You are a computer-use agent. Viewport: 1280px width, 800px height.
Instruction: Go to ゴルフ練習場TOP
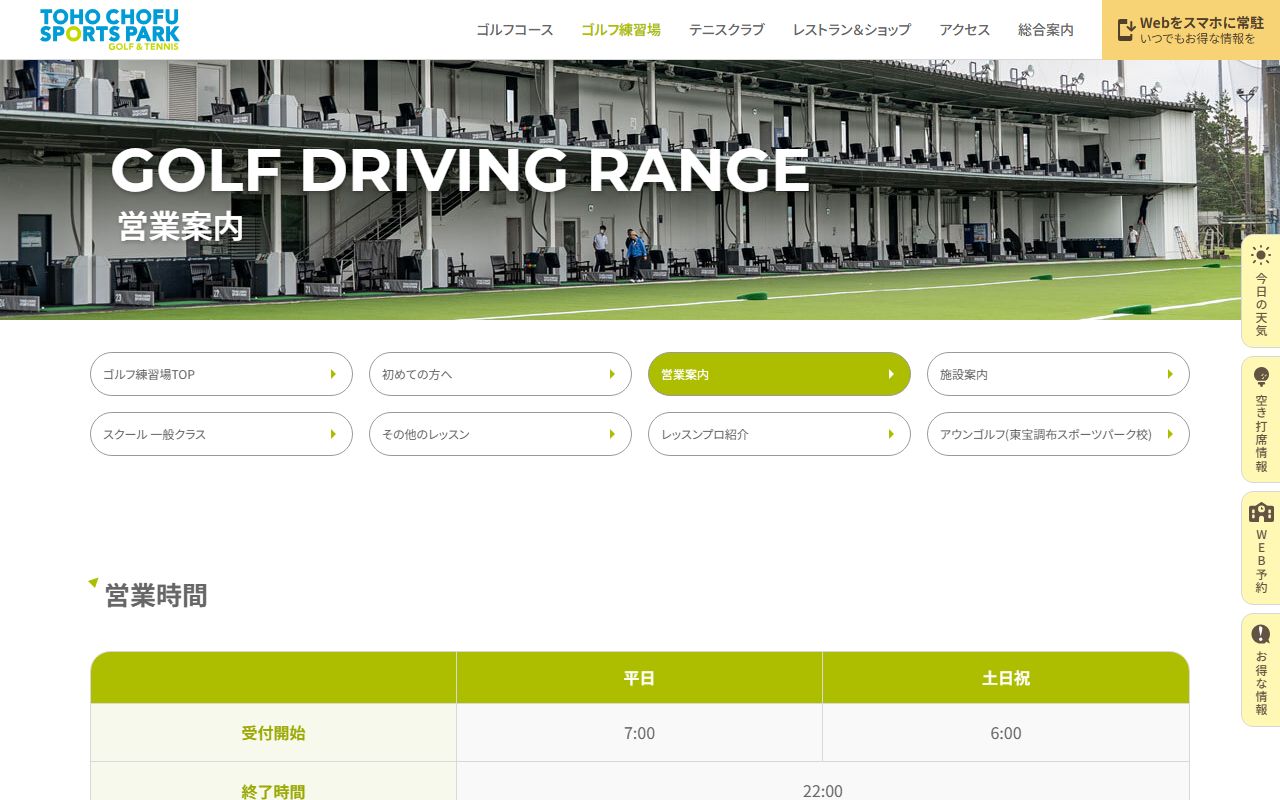click(221, 374)
